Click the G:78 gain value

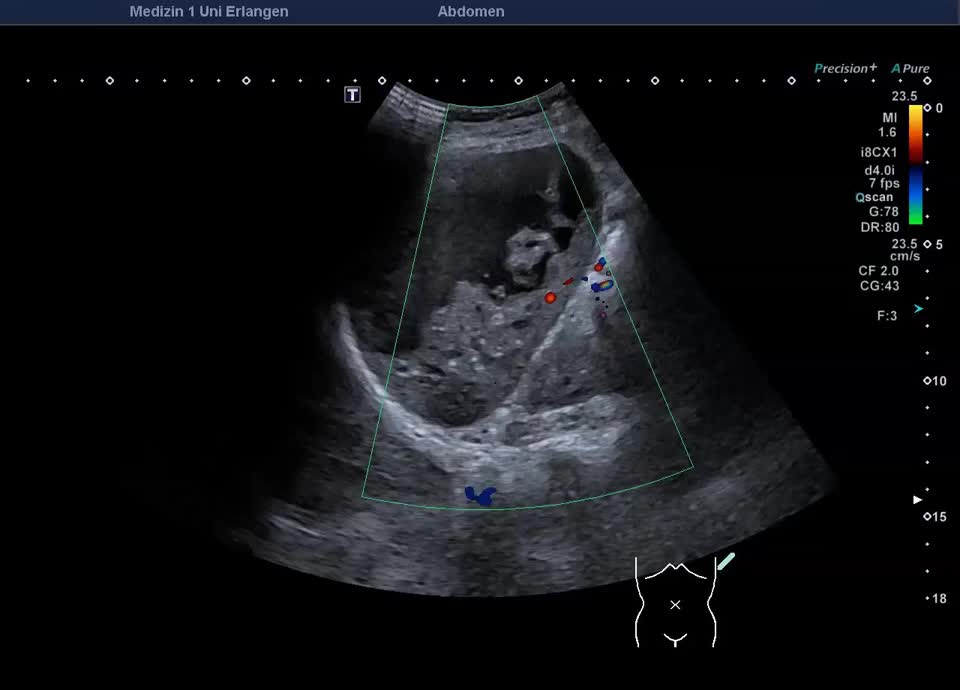click(x=883, y=211)
